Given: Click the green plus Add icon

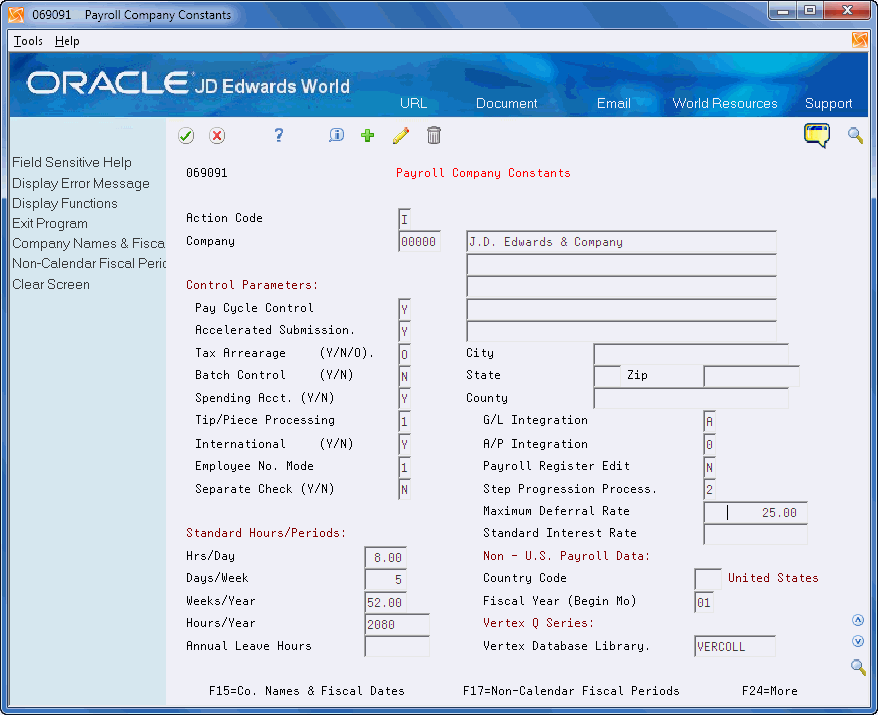Looking at the screenshot, I should click(367, 135).
